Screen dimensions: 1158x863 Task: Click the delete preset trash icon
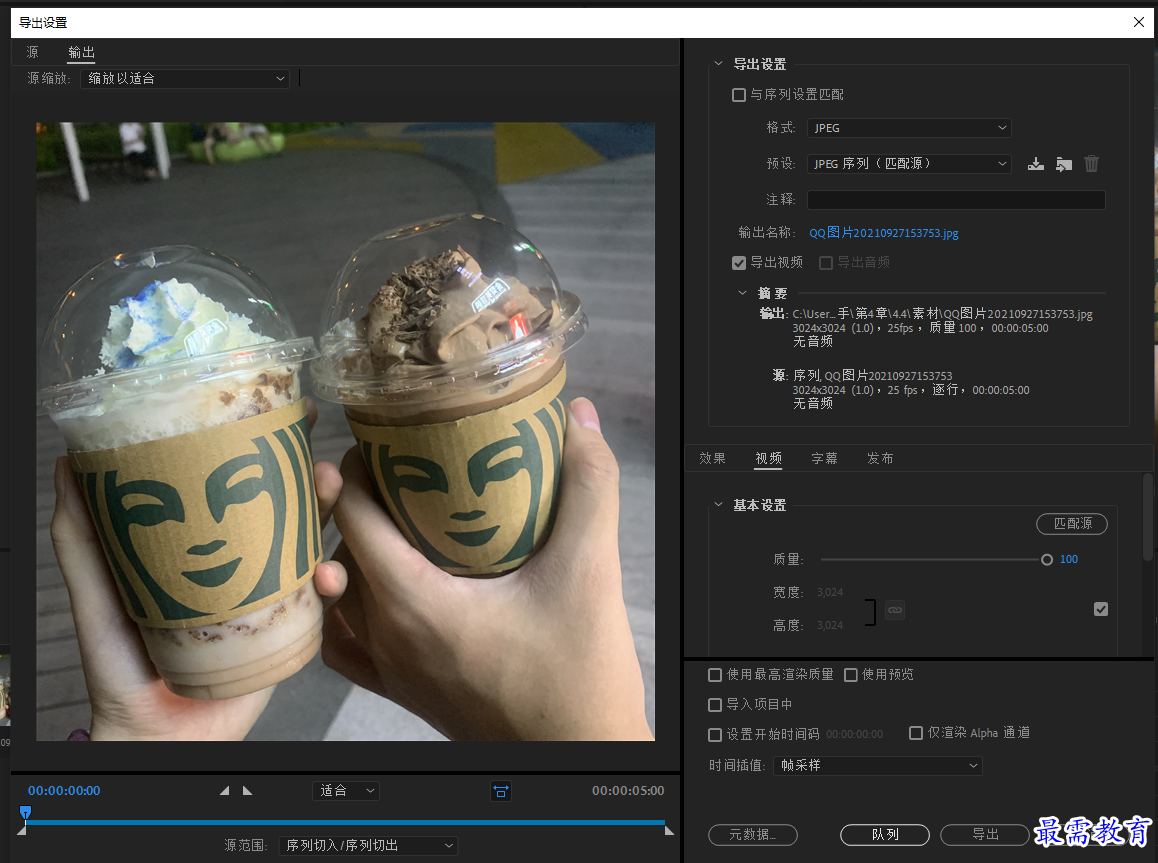1092,164
